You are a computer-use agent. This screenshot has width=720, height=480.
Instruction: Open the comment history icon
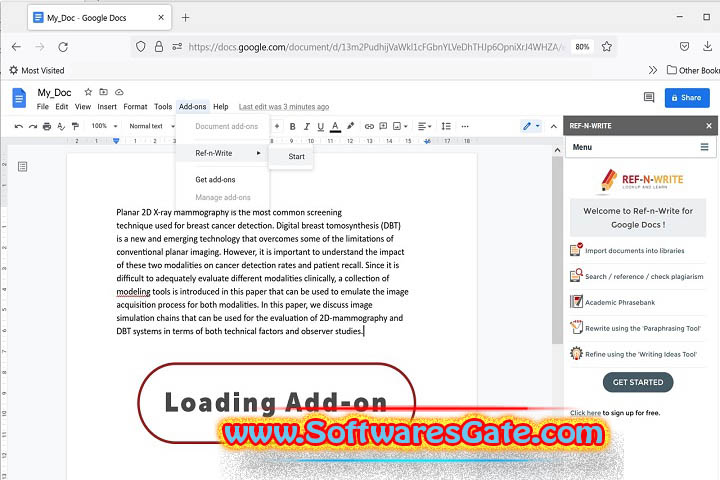(649, 97)
